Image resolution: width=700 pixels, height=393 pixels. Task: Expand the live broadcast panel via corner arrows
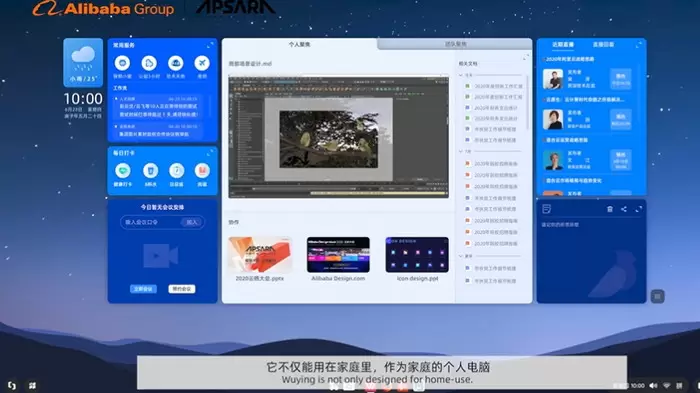tap(639, 45)
